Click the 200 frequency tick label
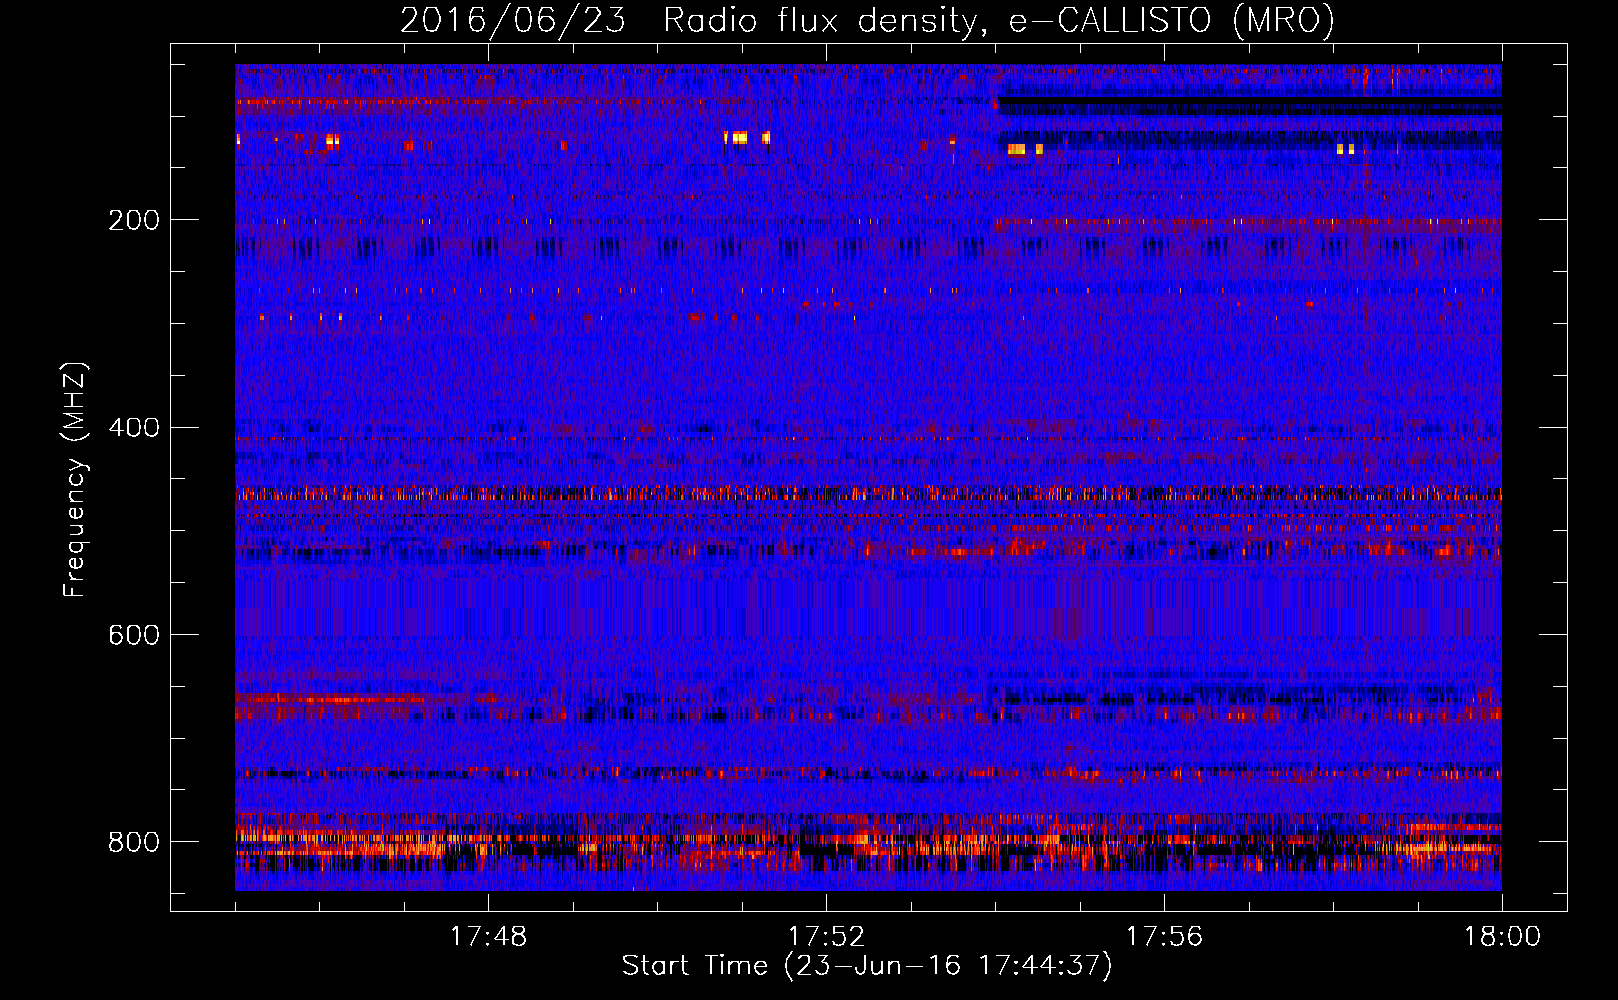 tap(133, 220)
